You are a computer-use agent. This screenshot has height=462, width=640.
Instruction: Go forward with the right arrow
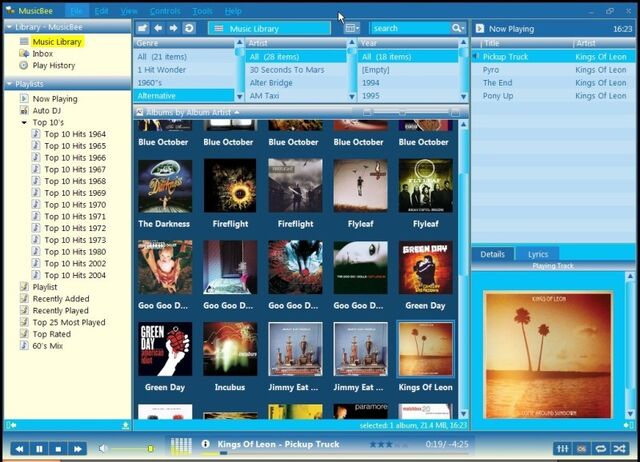click(173, 28)
